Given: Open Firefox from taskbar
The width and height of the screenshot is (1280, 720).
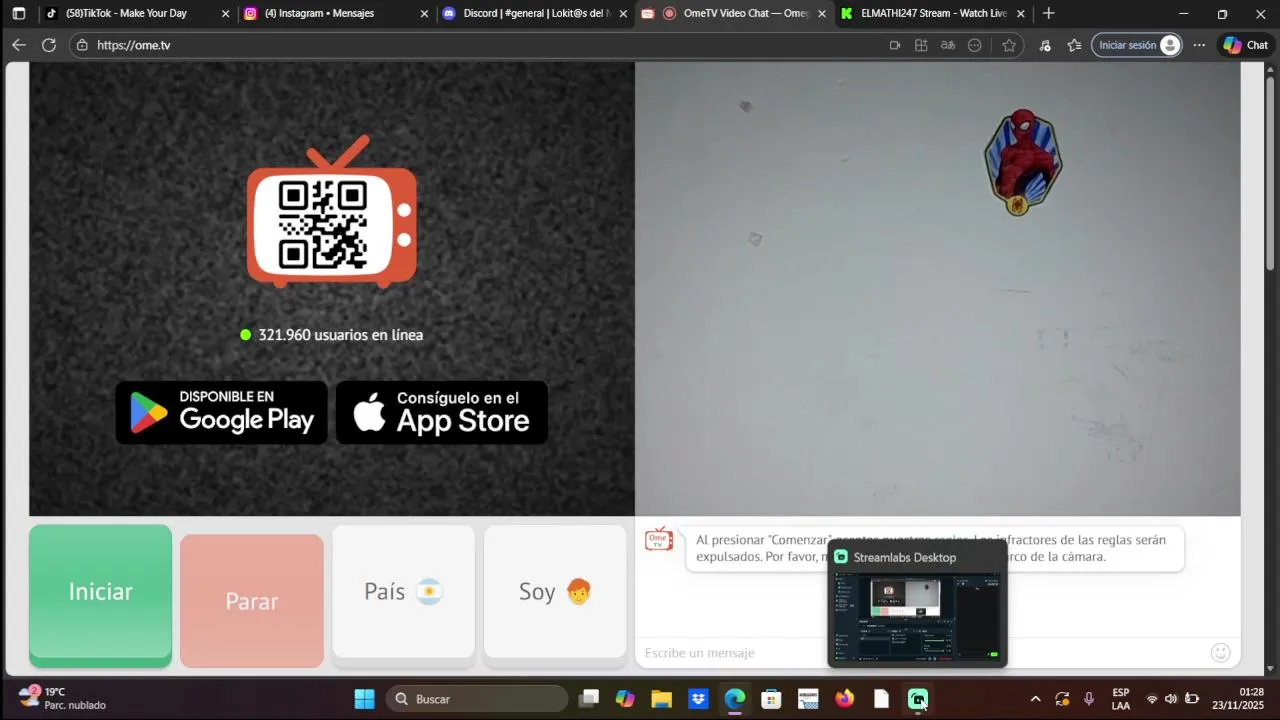Looking at the screenshot, I should (845, 699).
